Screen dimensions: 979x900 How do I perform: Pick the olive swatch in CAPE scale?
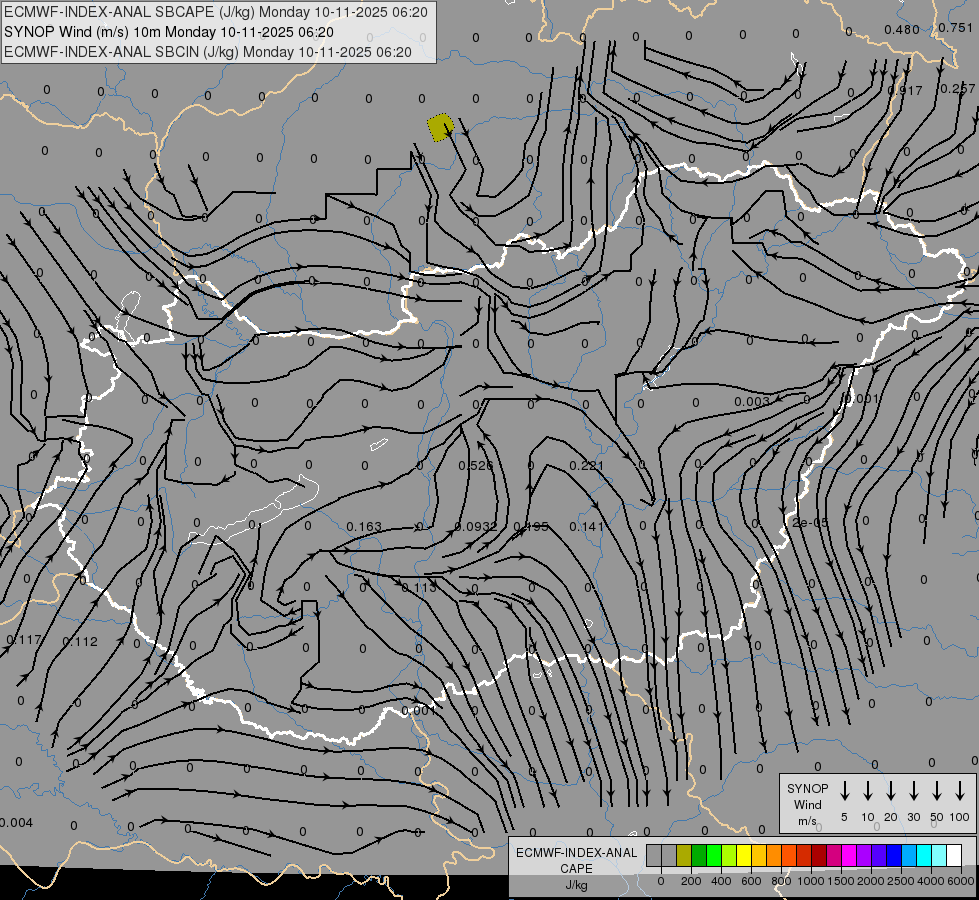[684, 856]
